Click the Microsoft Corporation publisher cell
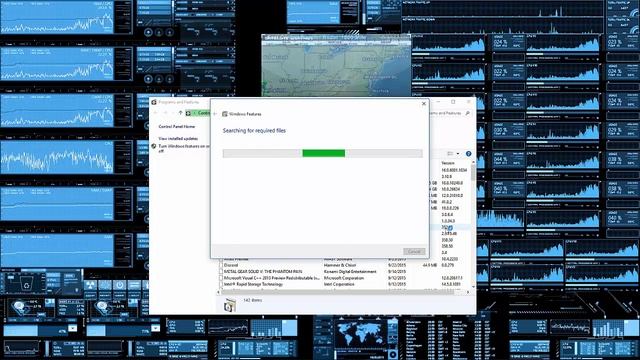640x360 pixels. tap(344, 278)
